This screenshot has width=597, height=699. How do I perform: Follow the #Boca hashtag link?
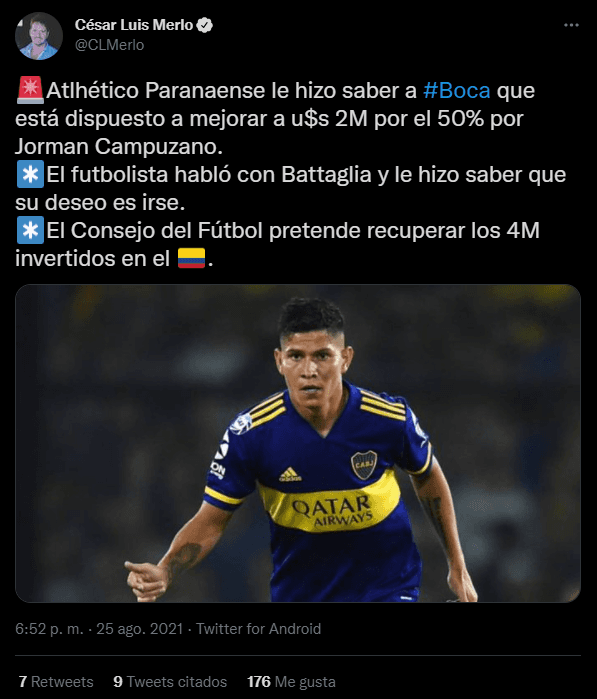pyautogui.click(x=457, y=90)
